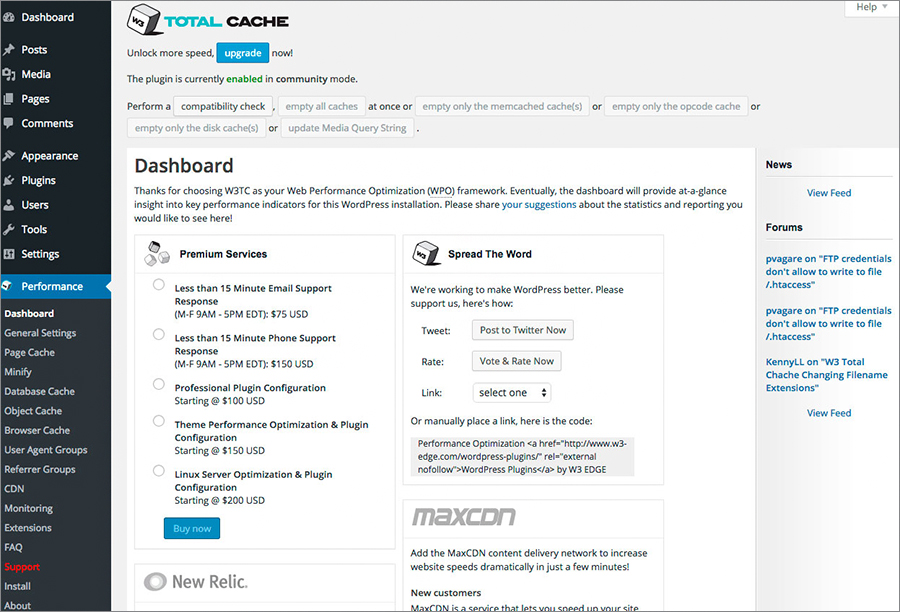Click the blue upgrade button
The height and width of the screenshot is (612, 900).
point(243,53)
